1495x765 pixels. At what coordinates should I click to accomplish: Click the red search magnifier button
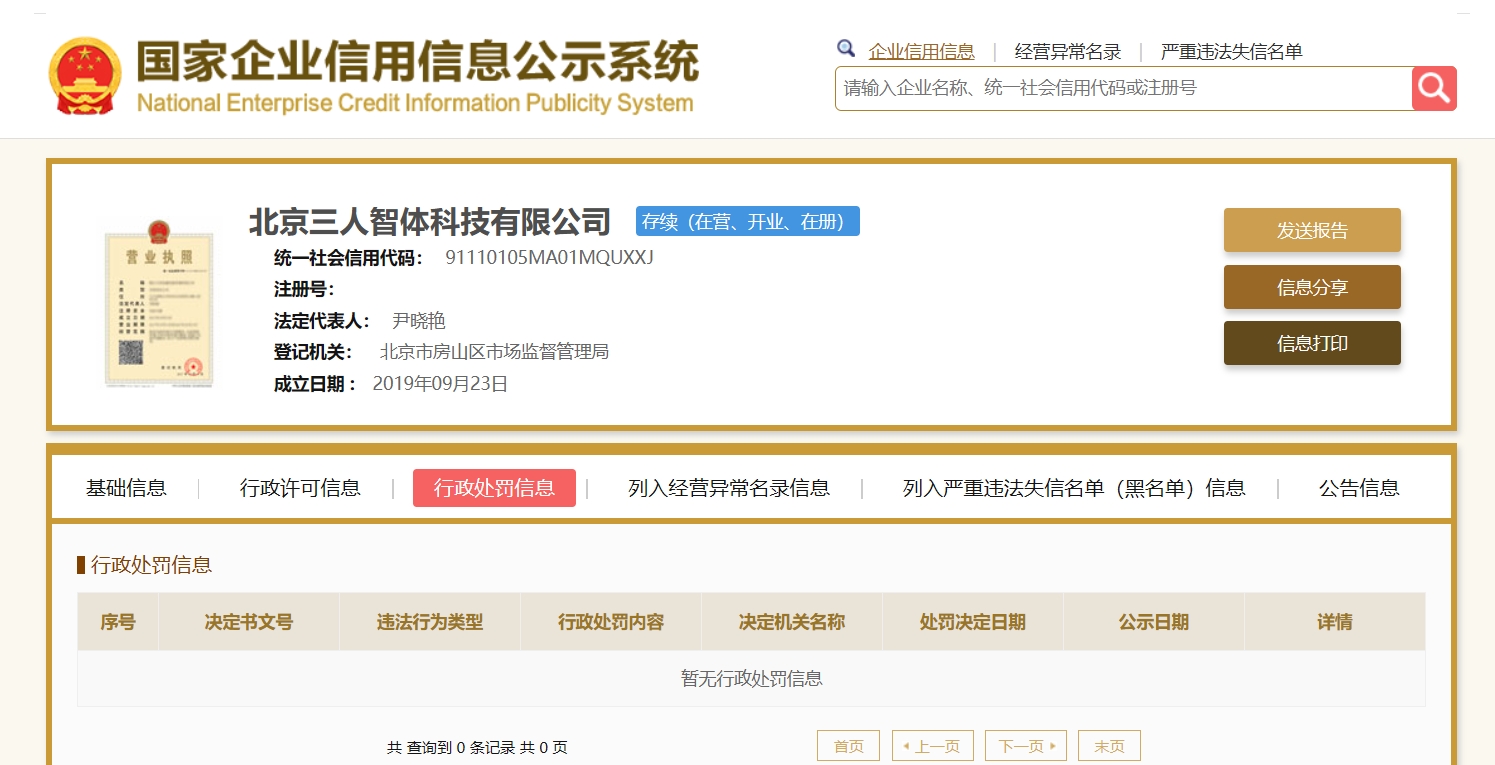(x=1434, y=88)
